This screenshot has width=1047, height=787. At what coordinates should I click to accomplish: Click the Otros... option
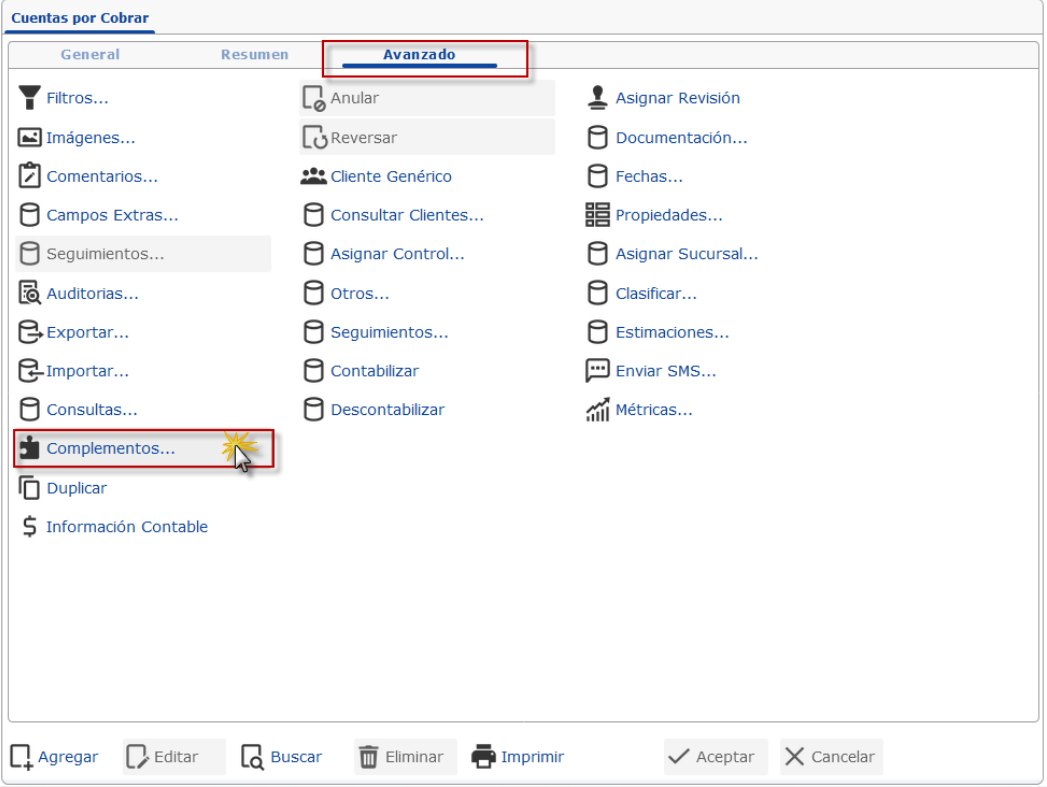pyautogui.click(x=360, y=293)
